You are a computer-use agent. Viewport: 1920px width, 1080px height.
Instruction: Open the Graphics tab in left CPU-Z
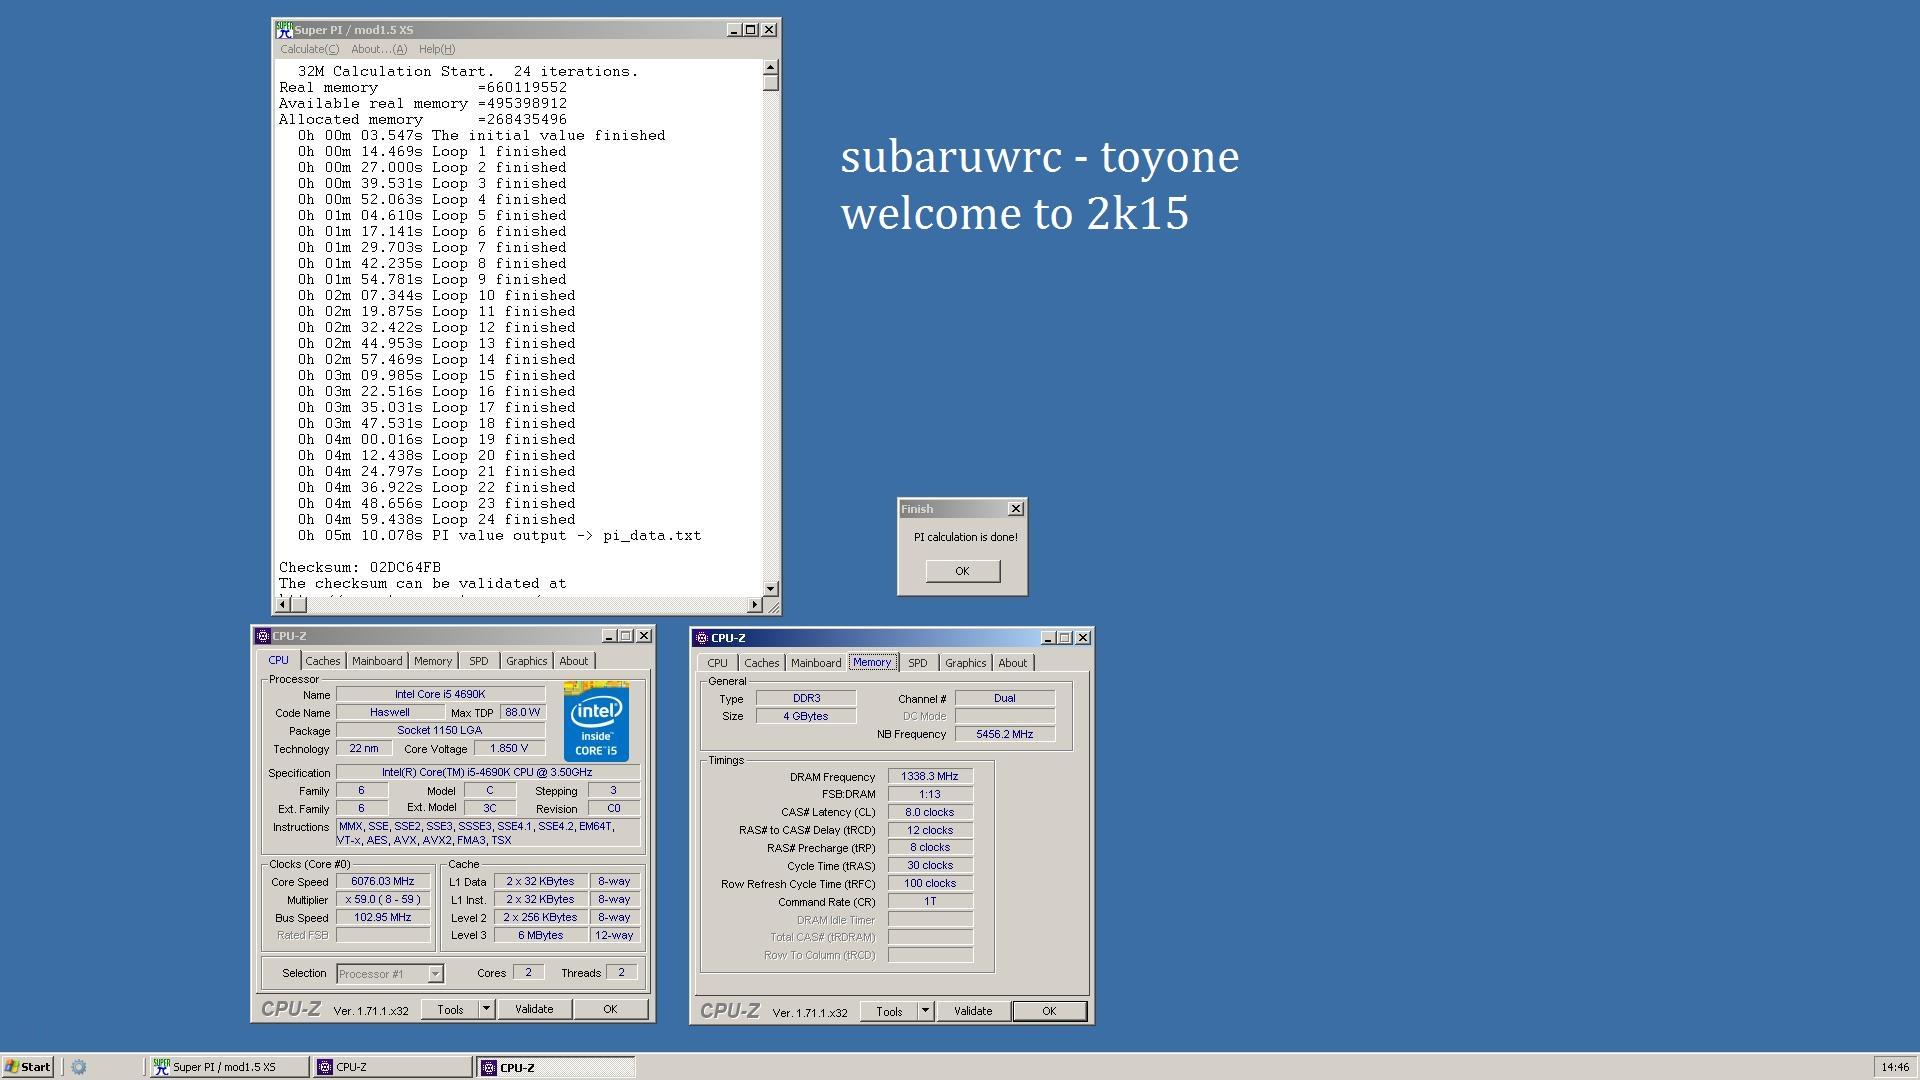(x=526, y=661)
